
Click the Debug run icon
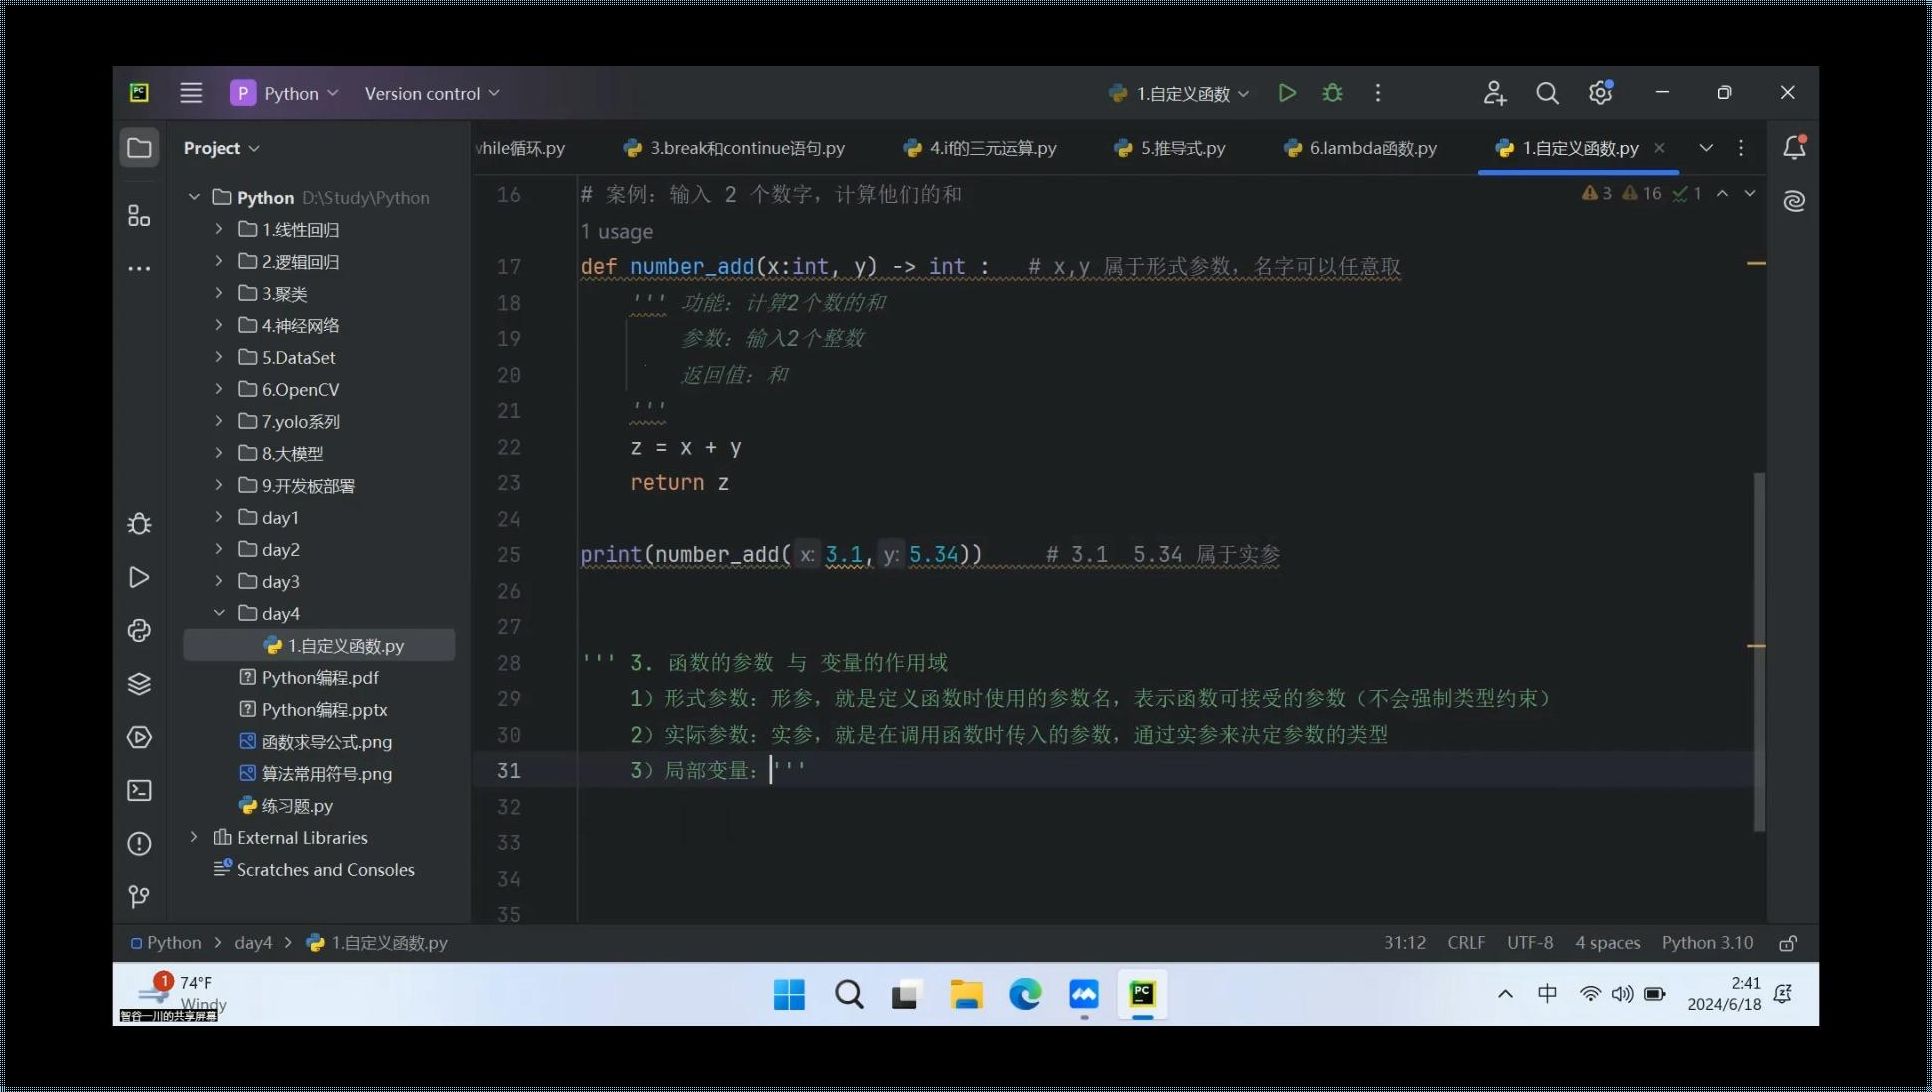click(x=1331, y=93)
